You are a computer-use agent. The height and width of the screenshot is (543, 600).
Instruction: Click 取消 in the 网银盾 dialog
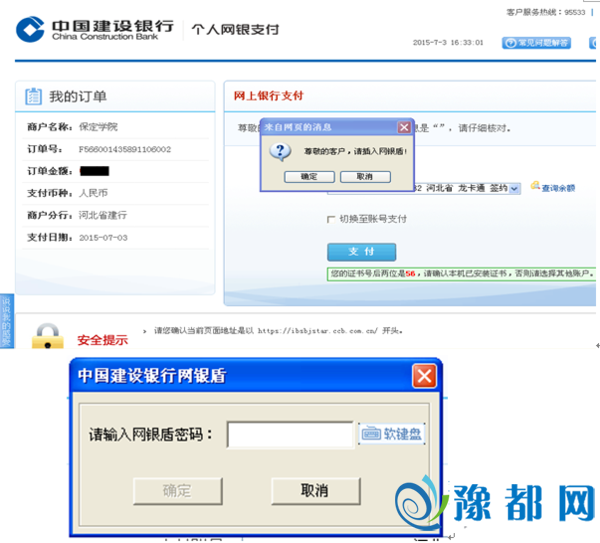click(314, 490)
